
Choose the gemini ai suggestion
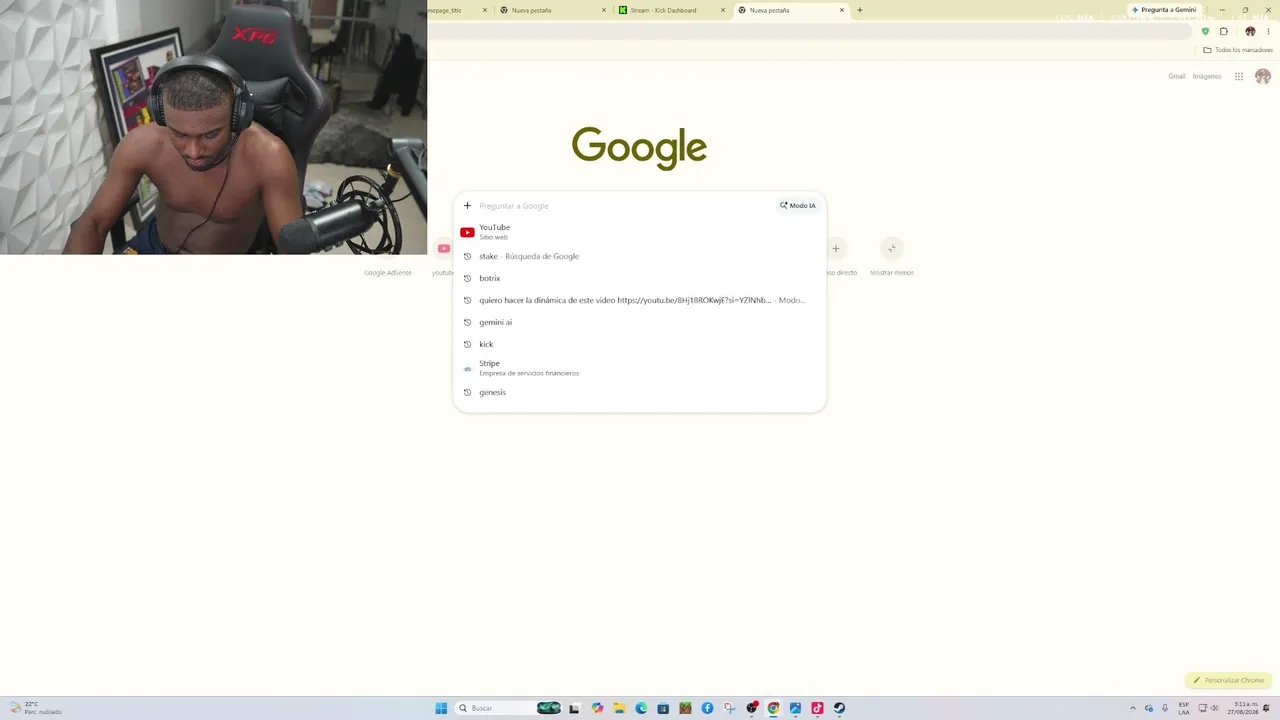pos(640,322)
